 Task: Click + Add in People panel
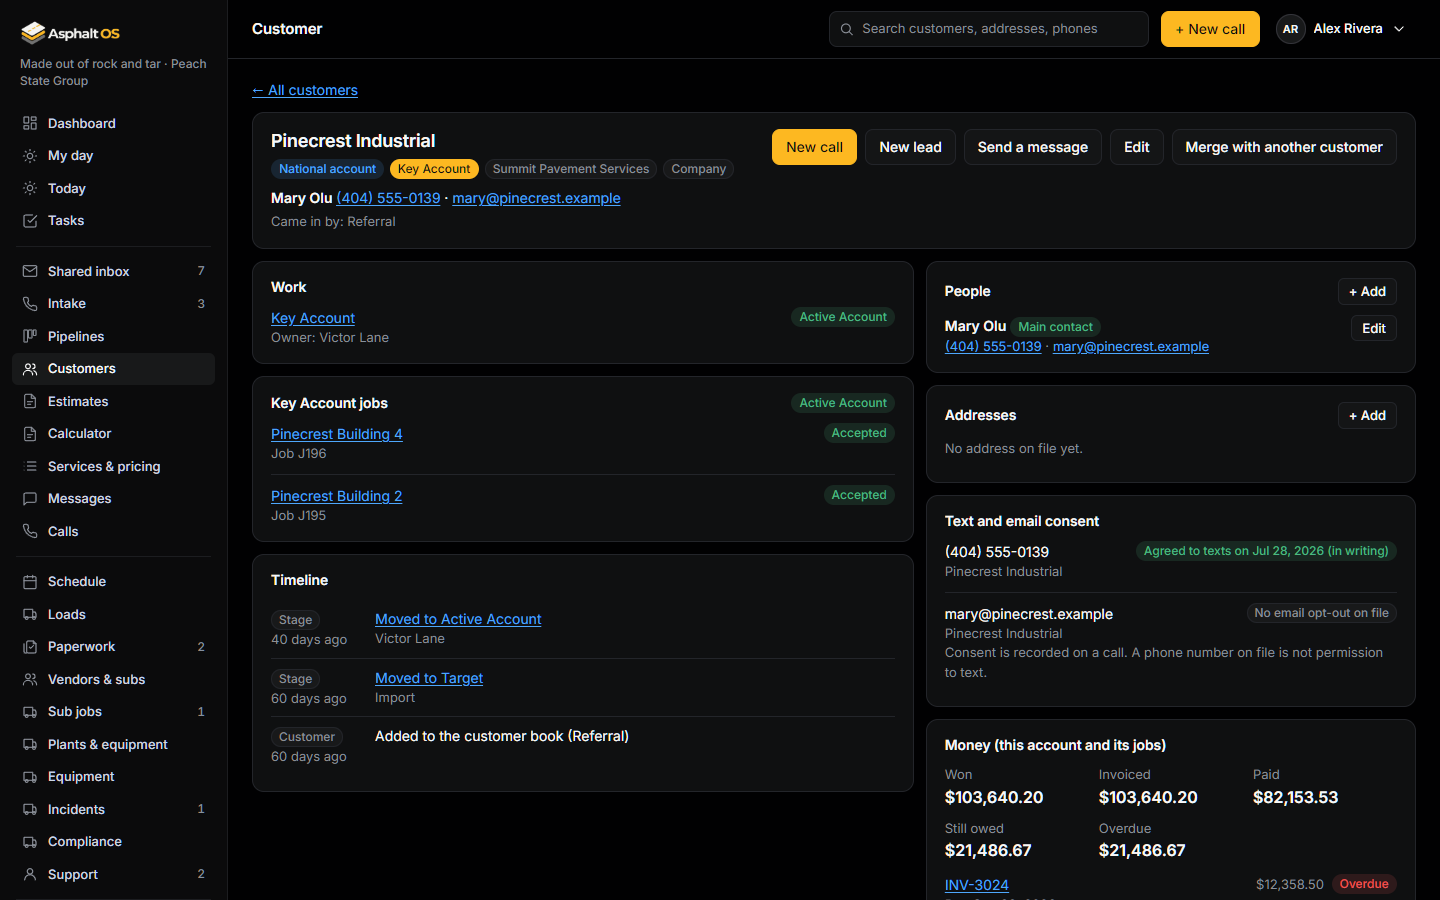point(1367,292)
